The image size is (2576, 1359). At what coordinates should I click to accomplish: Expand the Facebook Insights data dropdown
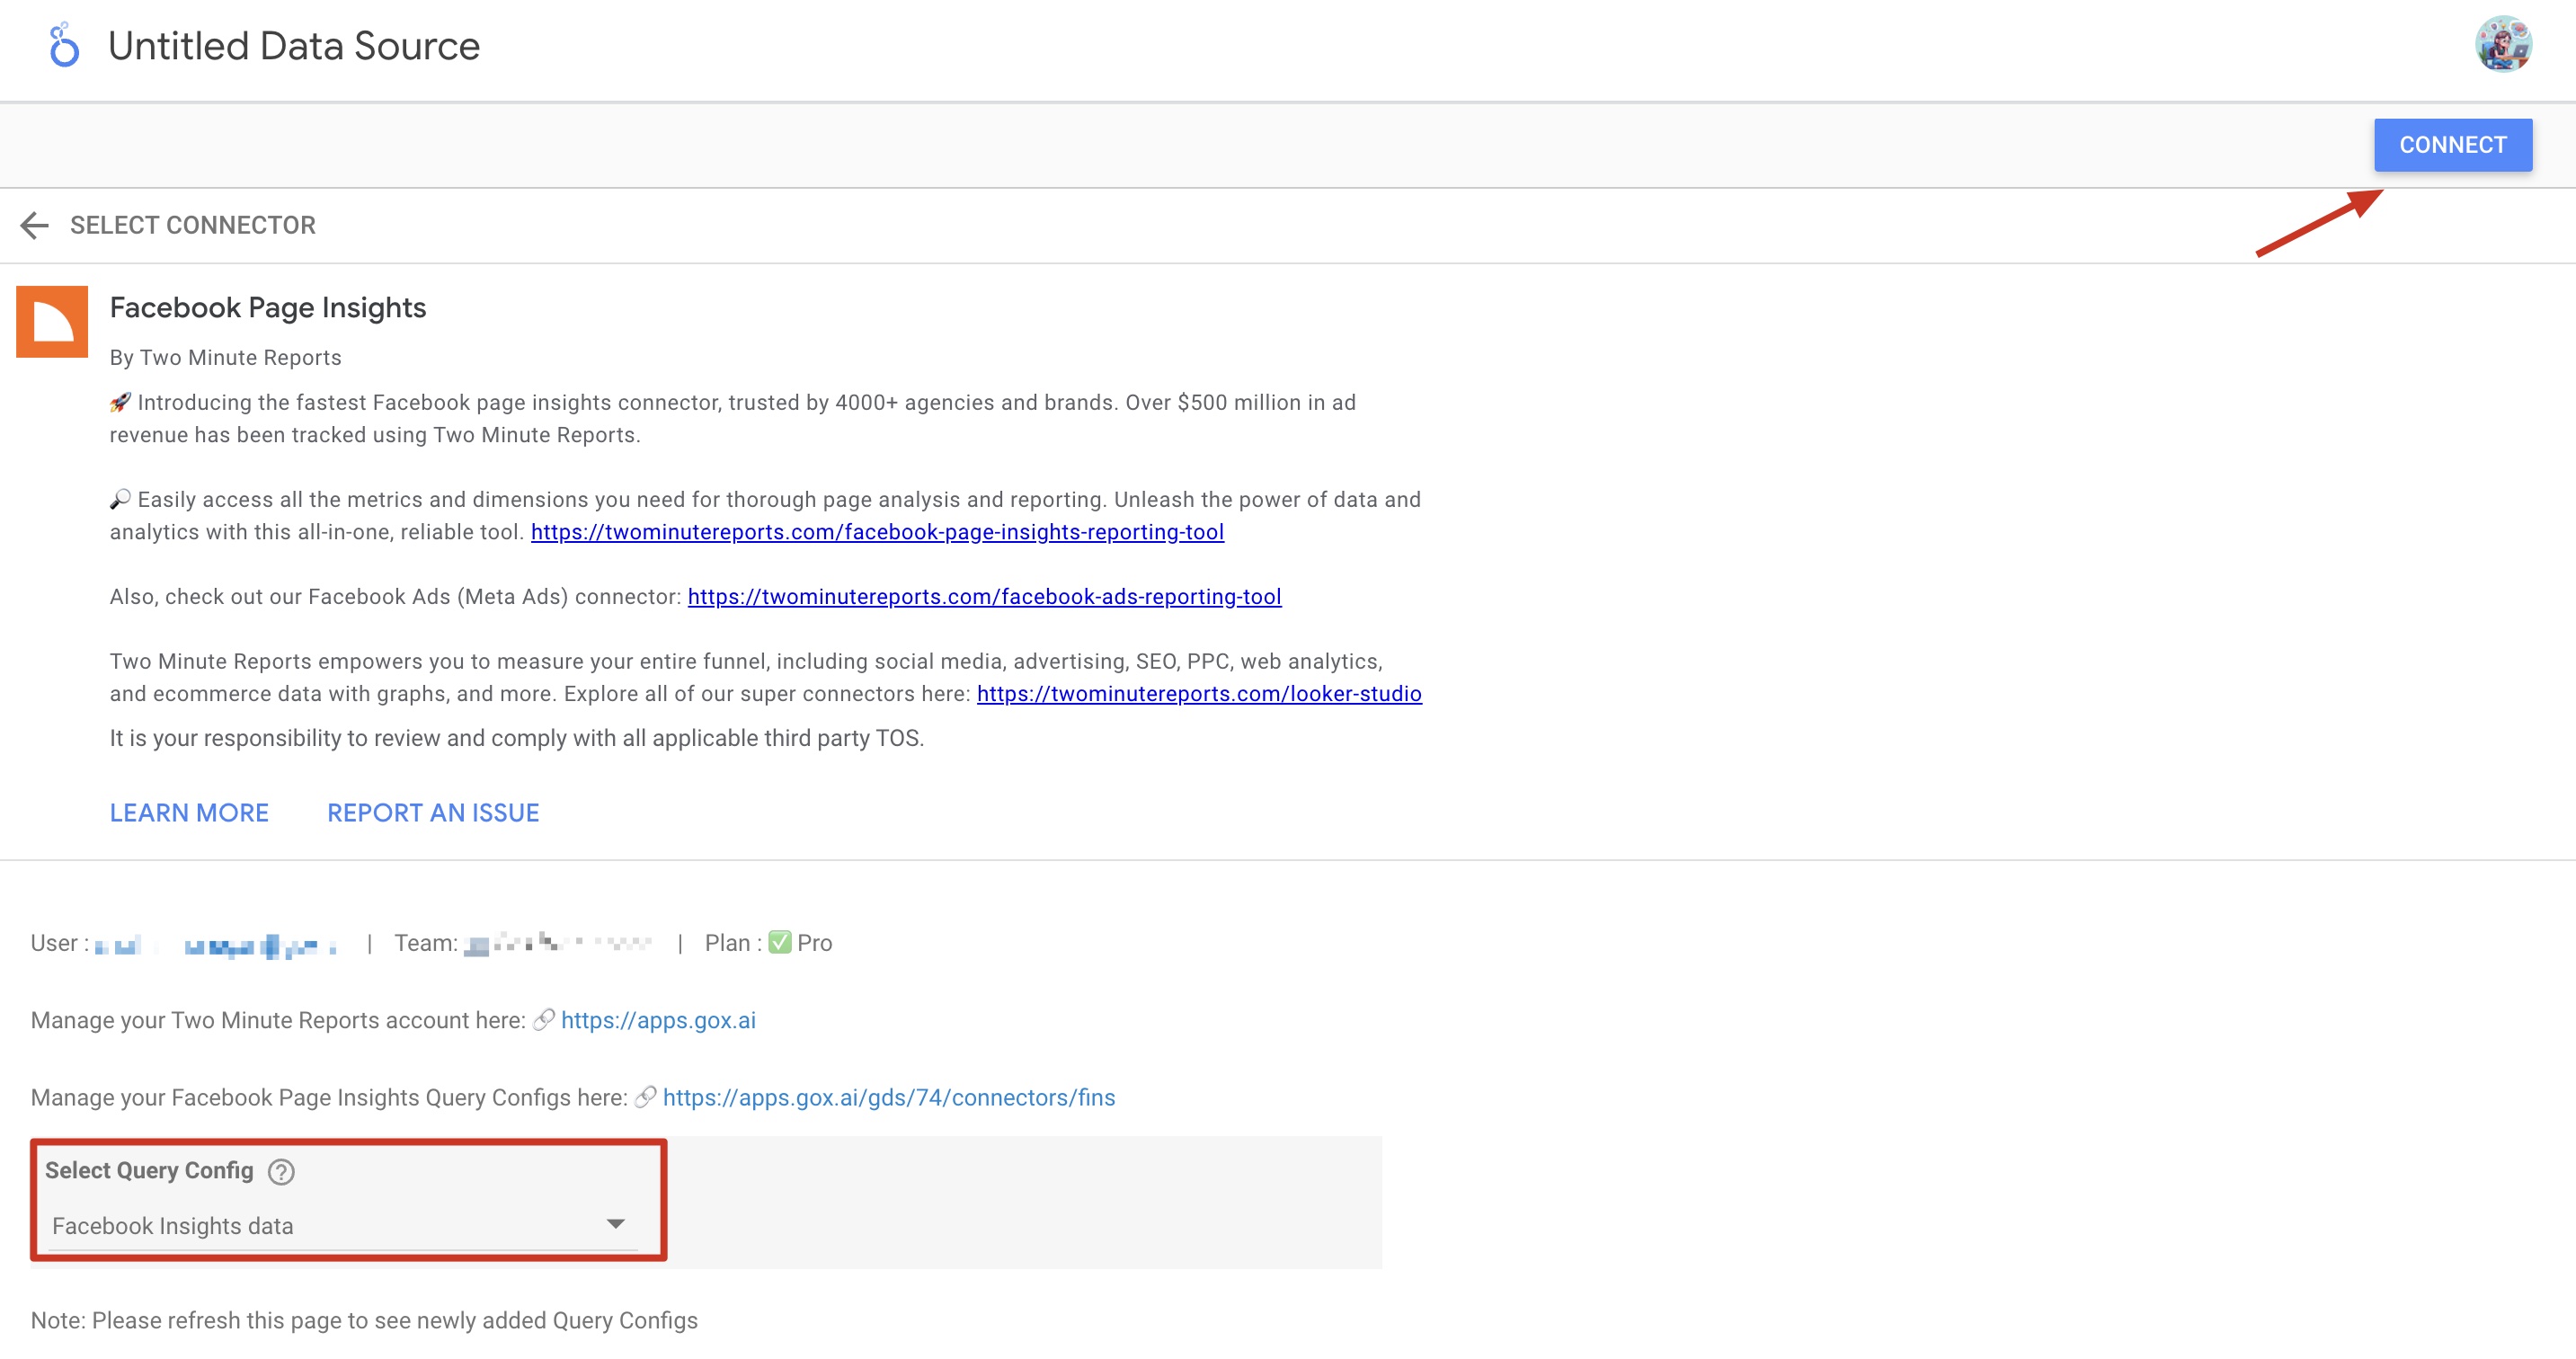[x=343, y=1226]
